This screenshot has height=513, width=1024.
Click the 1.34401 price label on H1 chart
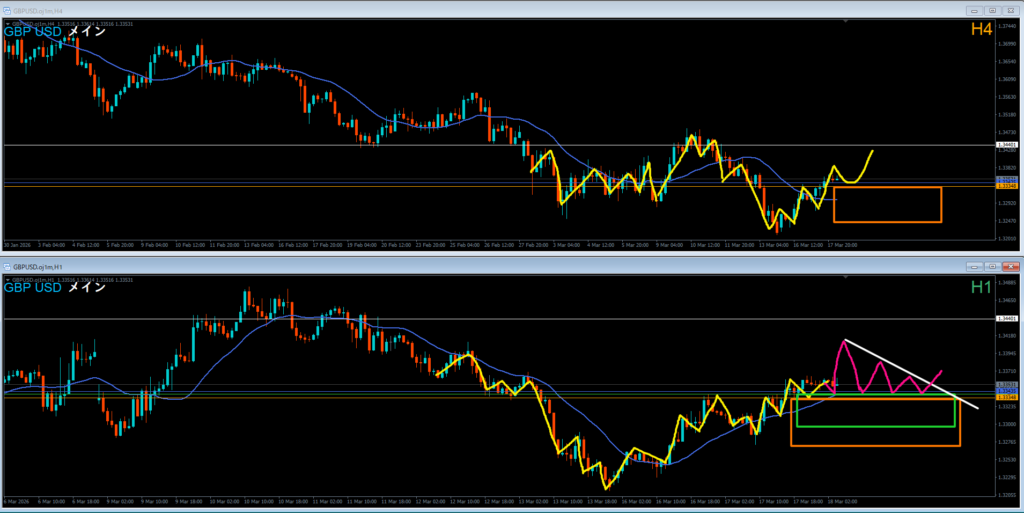pyautogui.click(x=1006, y=319)
